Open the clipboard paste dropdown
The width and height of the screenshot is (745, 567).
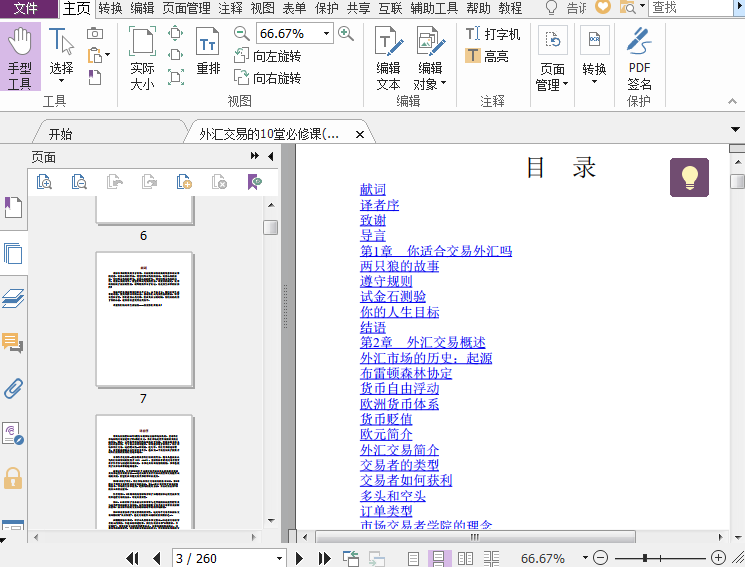tap(108, 55)
